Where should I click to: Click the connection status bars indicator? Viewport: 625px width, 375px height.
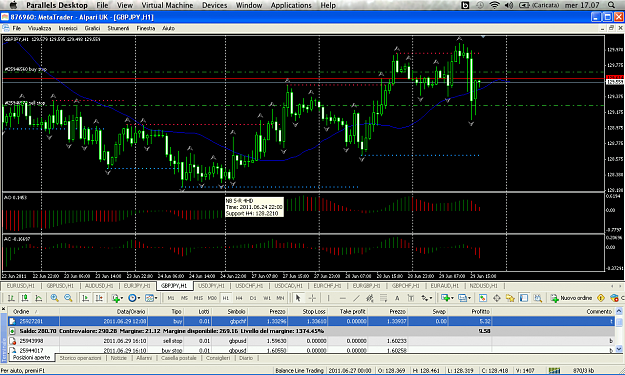(554, 371)
